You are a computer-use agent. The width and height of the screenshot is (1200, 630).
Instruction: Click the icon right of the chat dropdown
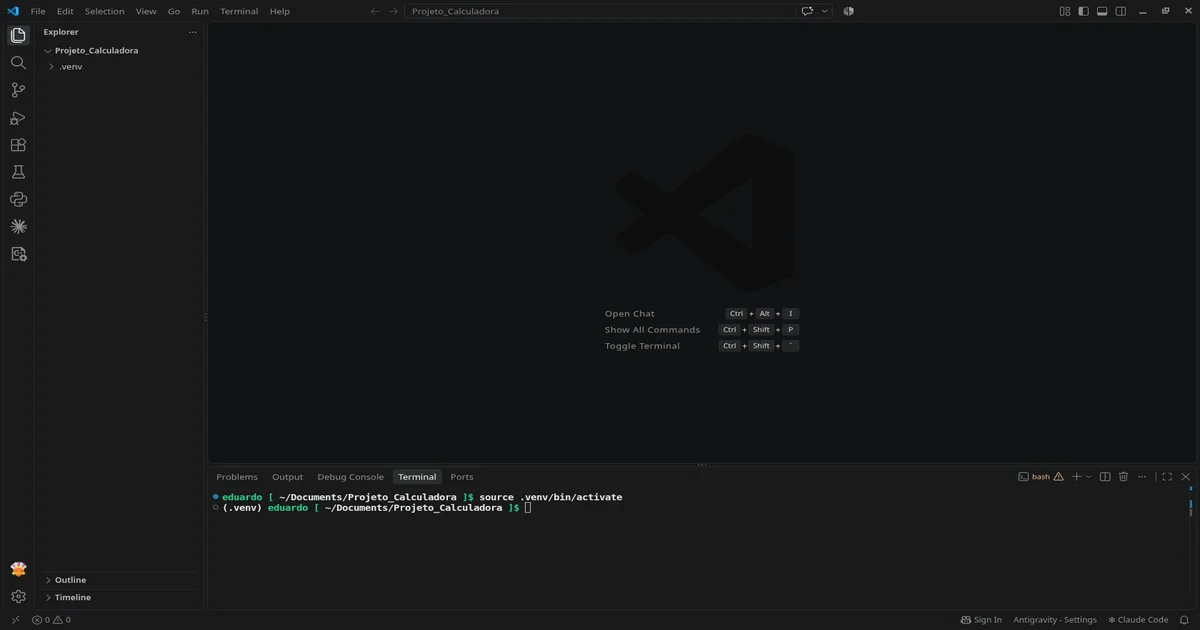(x=848, y=11)
